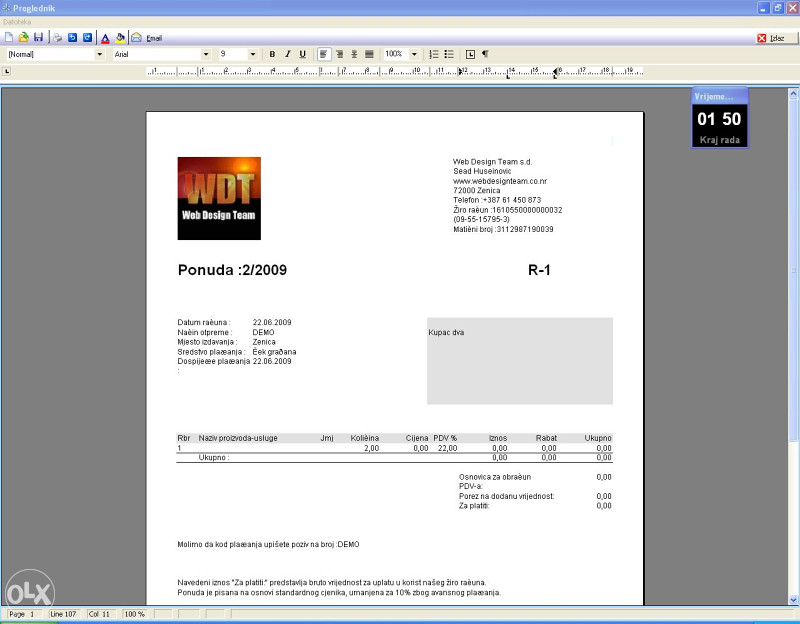Click the Zenica place of issue value
Screen dimensions: 800x624
click(264, 342)
